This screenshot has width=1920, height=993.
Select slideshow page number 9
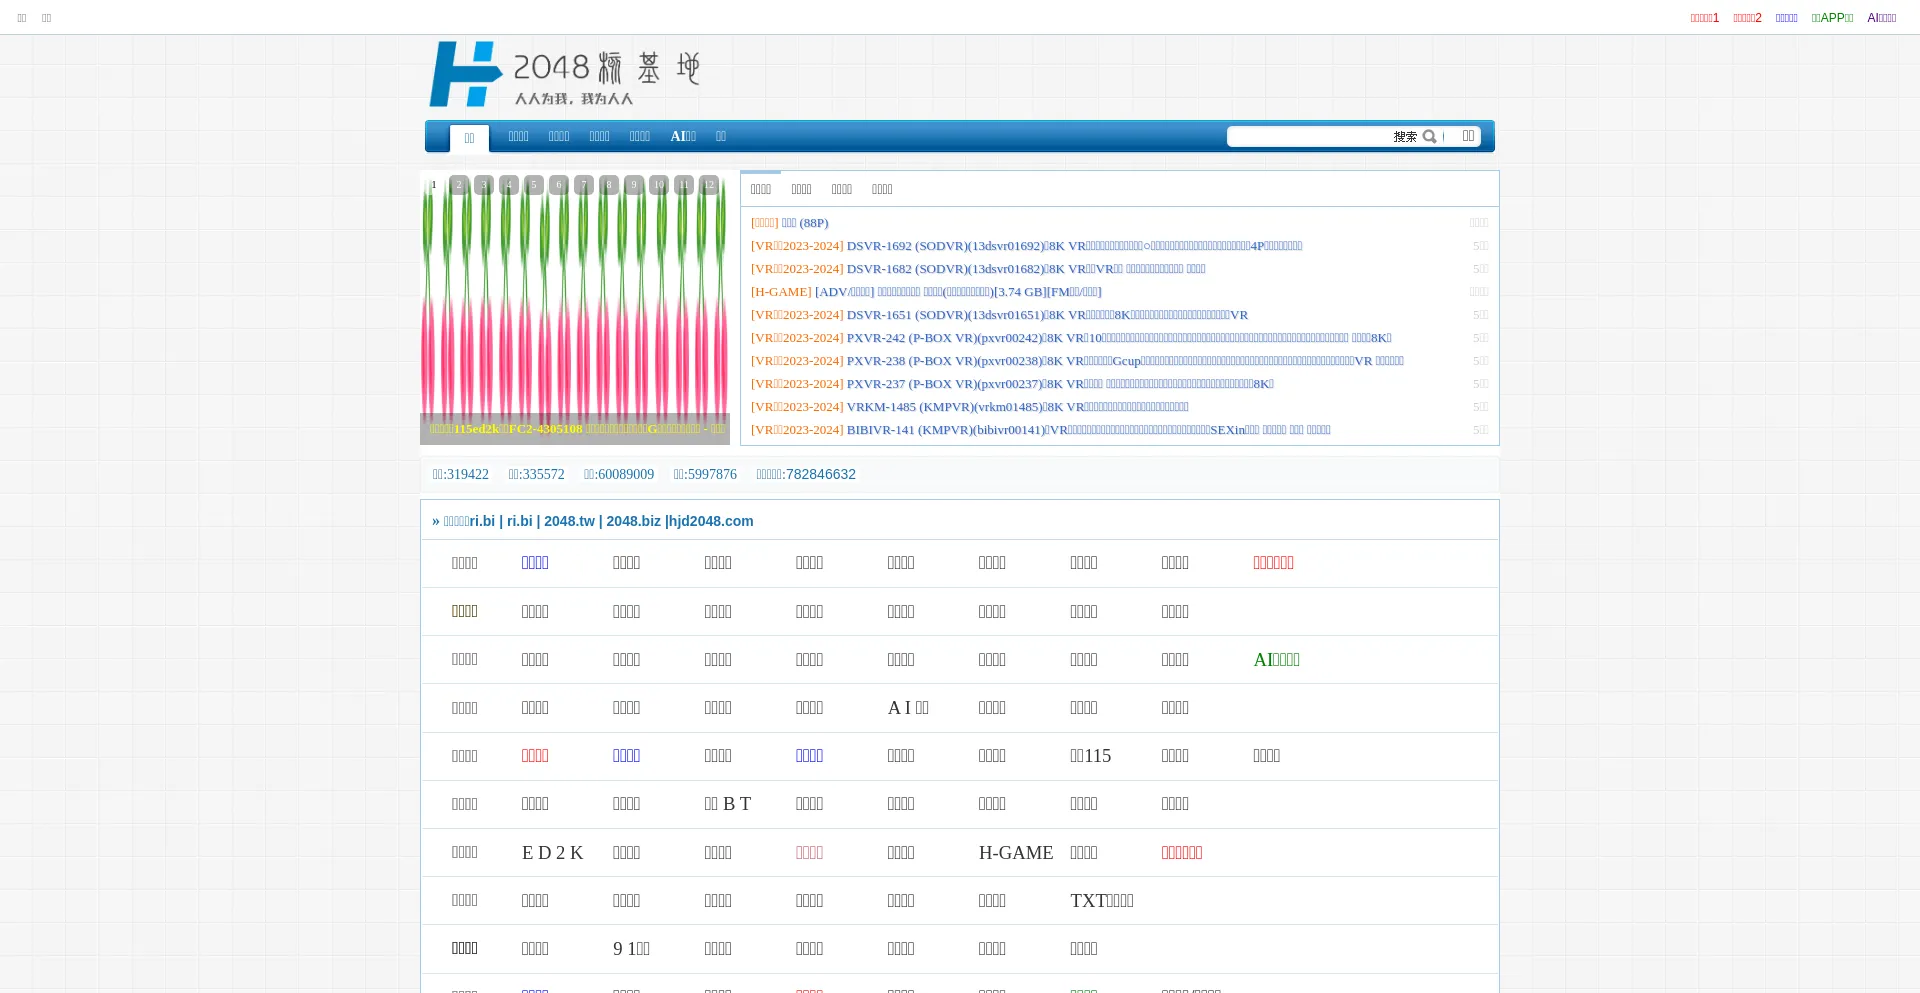pos(634,185)
